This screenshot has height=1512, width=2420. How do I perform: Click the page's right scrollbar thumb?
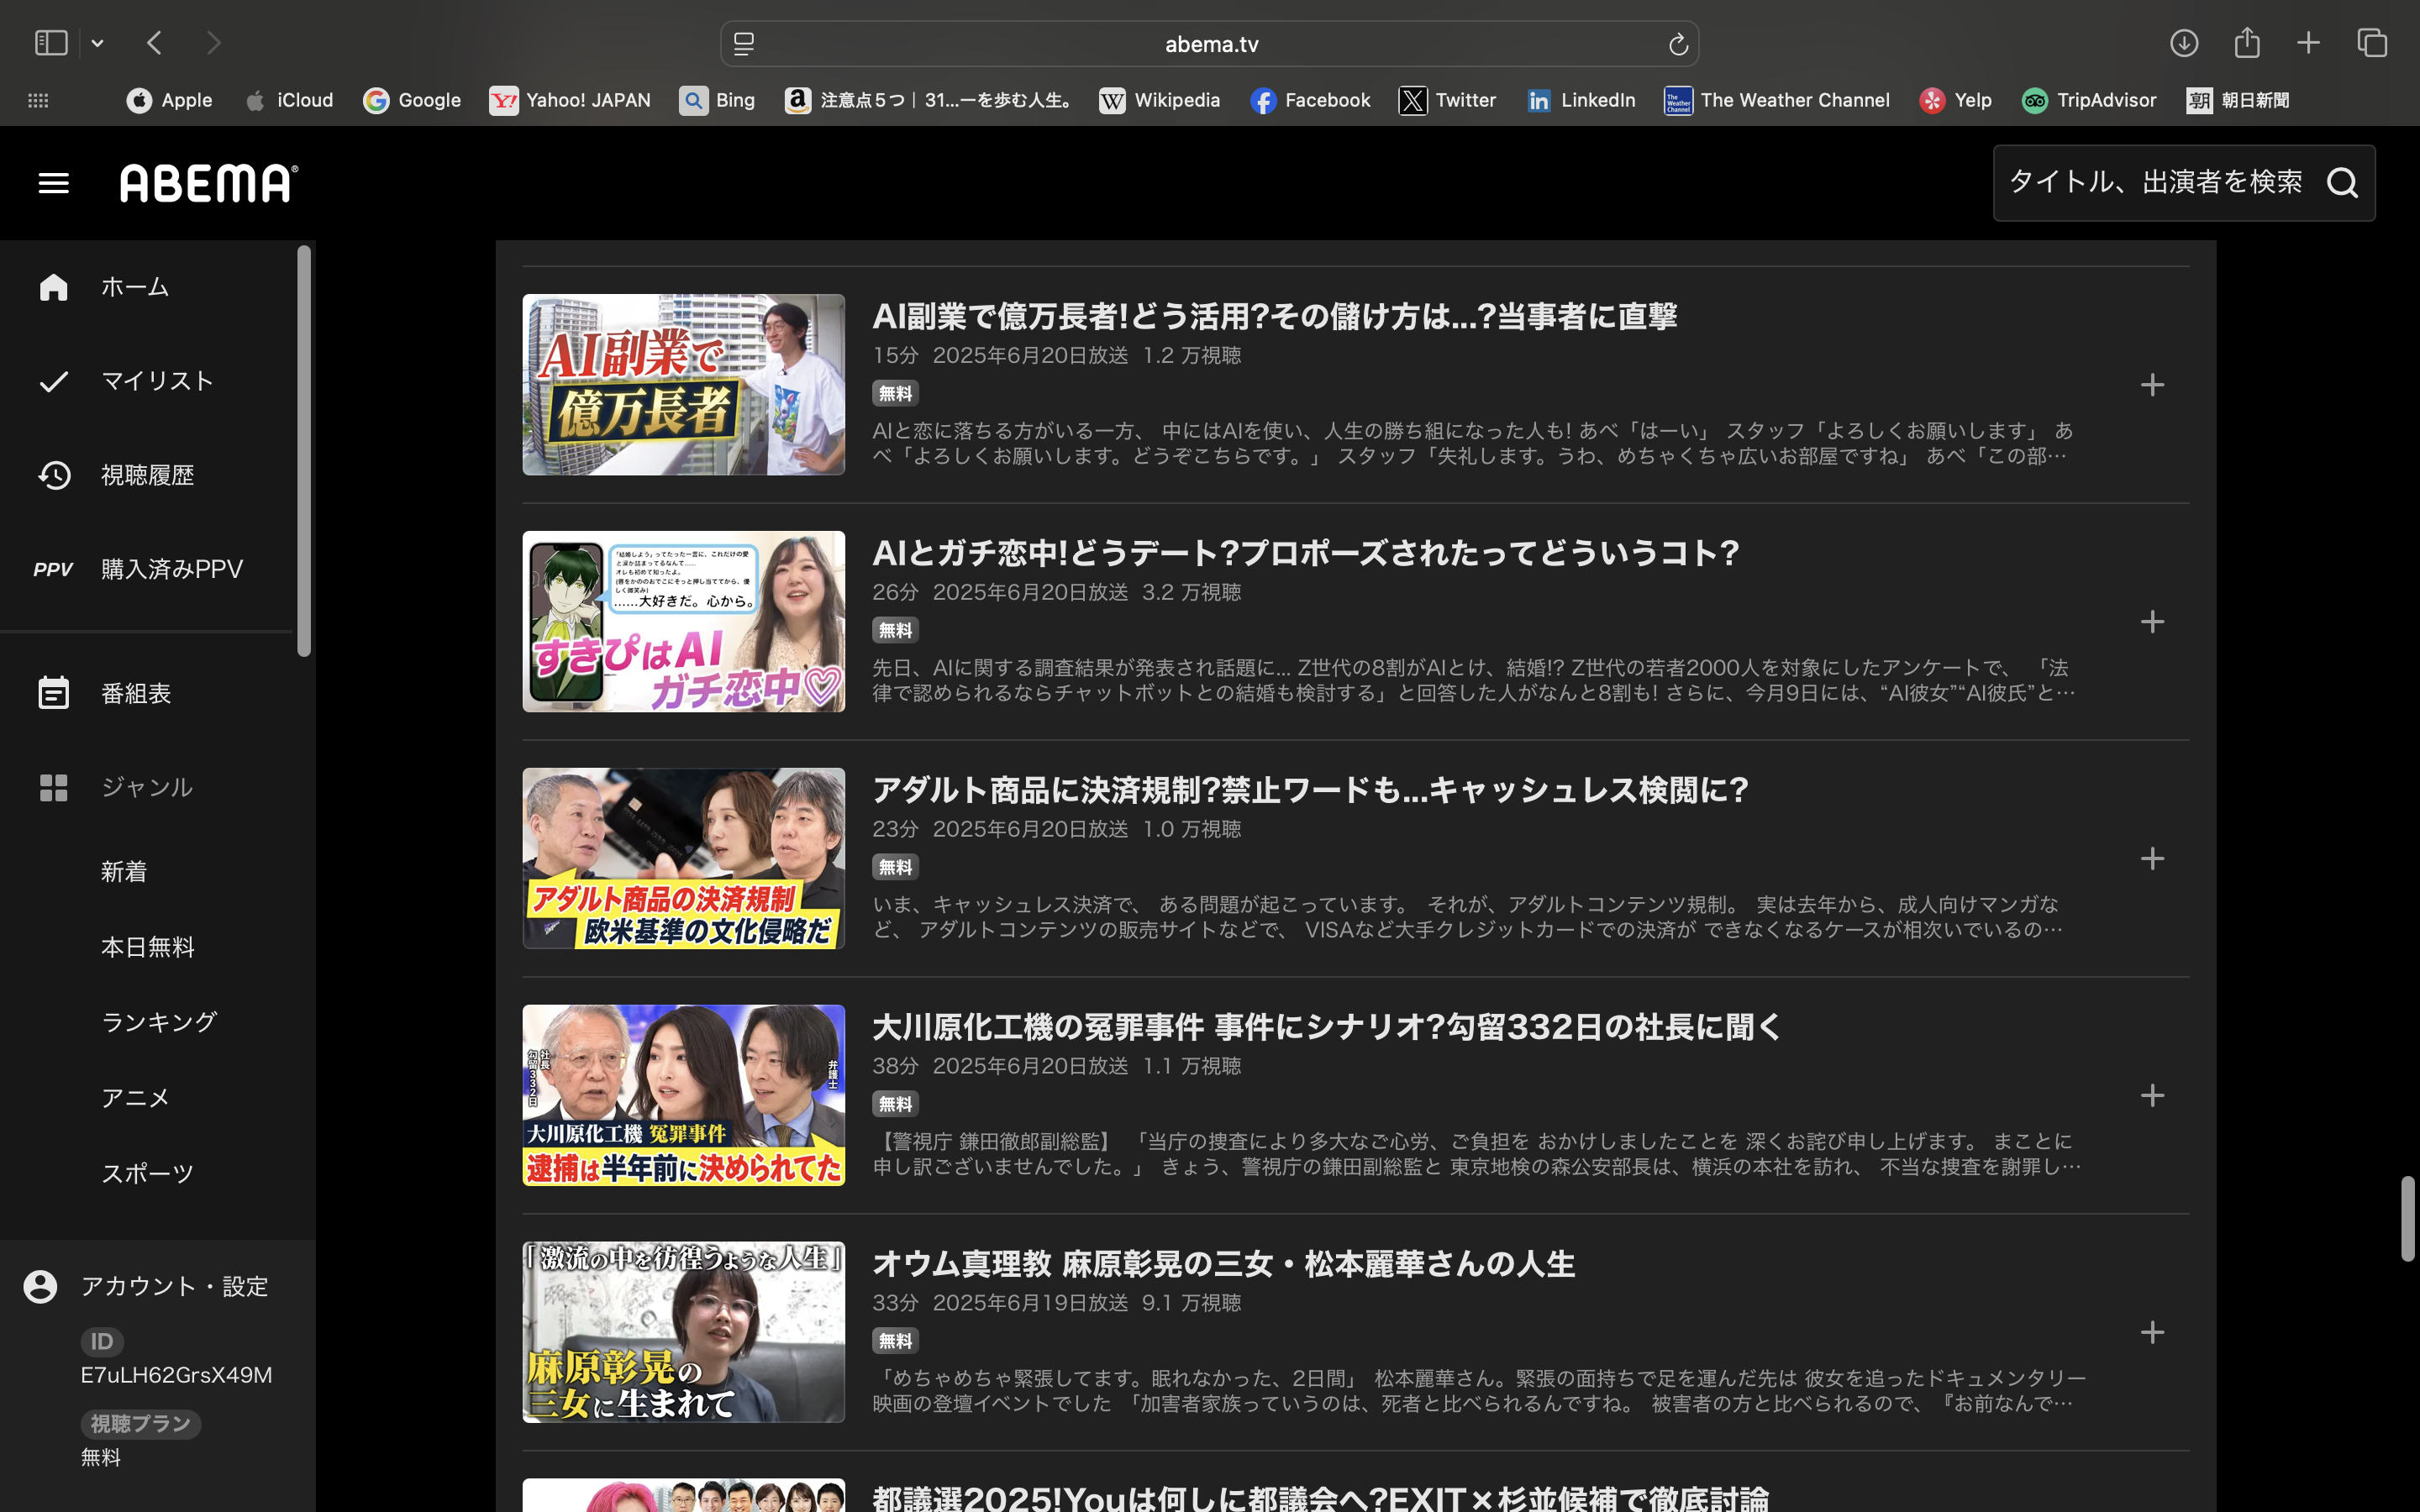(2407, 1219)
